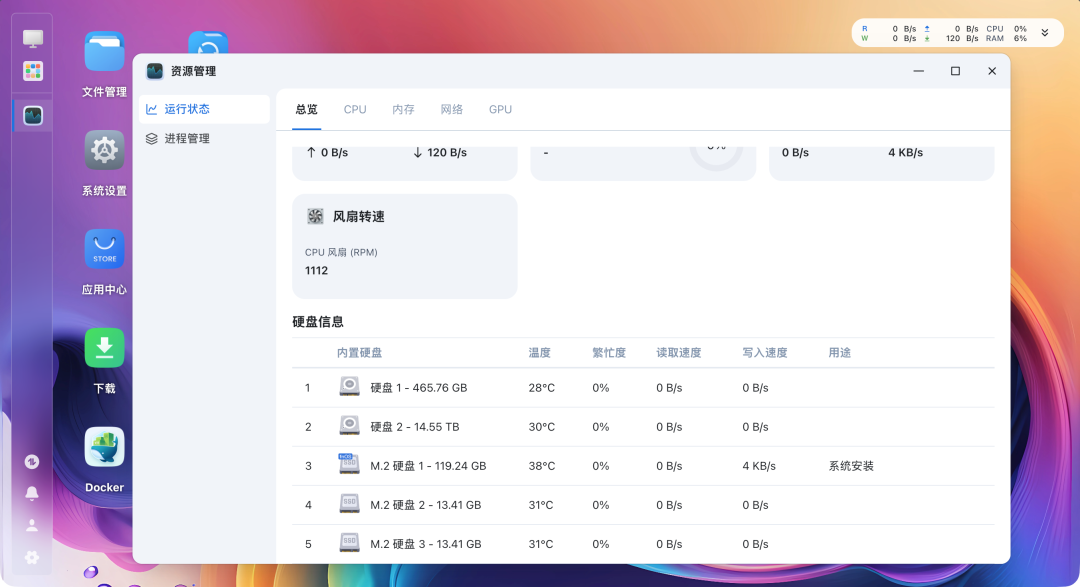Open the 网络 tab
Viewport: 1080px width, 587px height.
451,109
